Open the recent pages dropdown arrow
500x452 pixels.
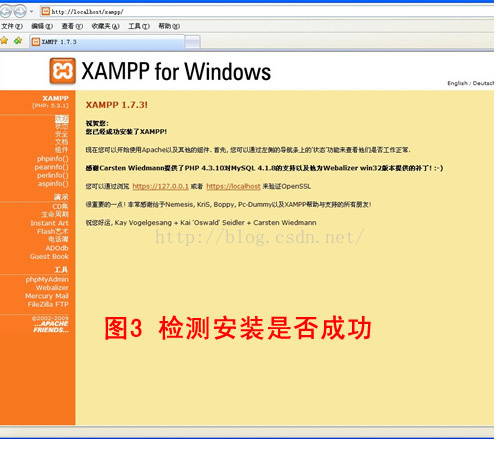(x=31, y=12)
